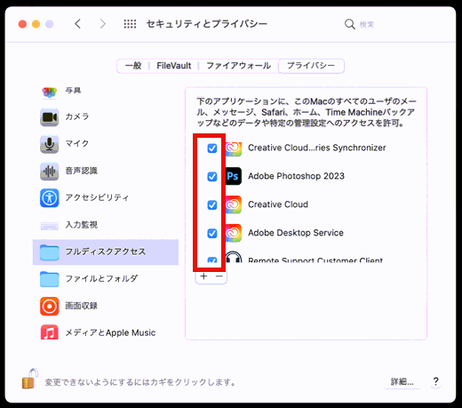The width and height of the screenshot is (462, 408).
Task: Select the Speech Recognition (音声認識) icon
Action: pos(49,171)
